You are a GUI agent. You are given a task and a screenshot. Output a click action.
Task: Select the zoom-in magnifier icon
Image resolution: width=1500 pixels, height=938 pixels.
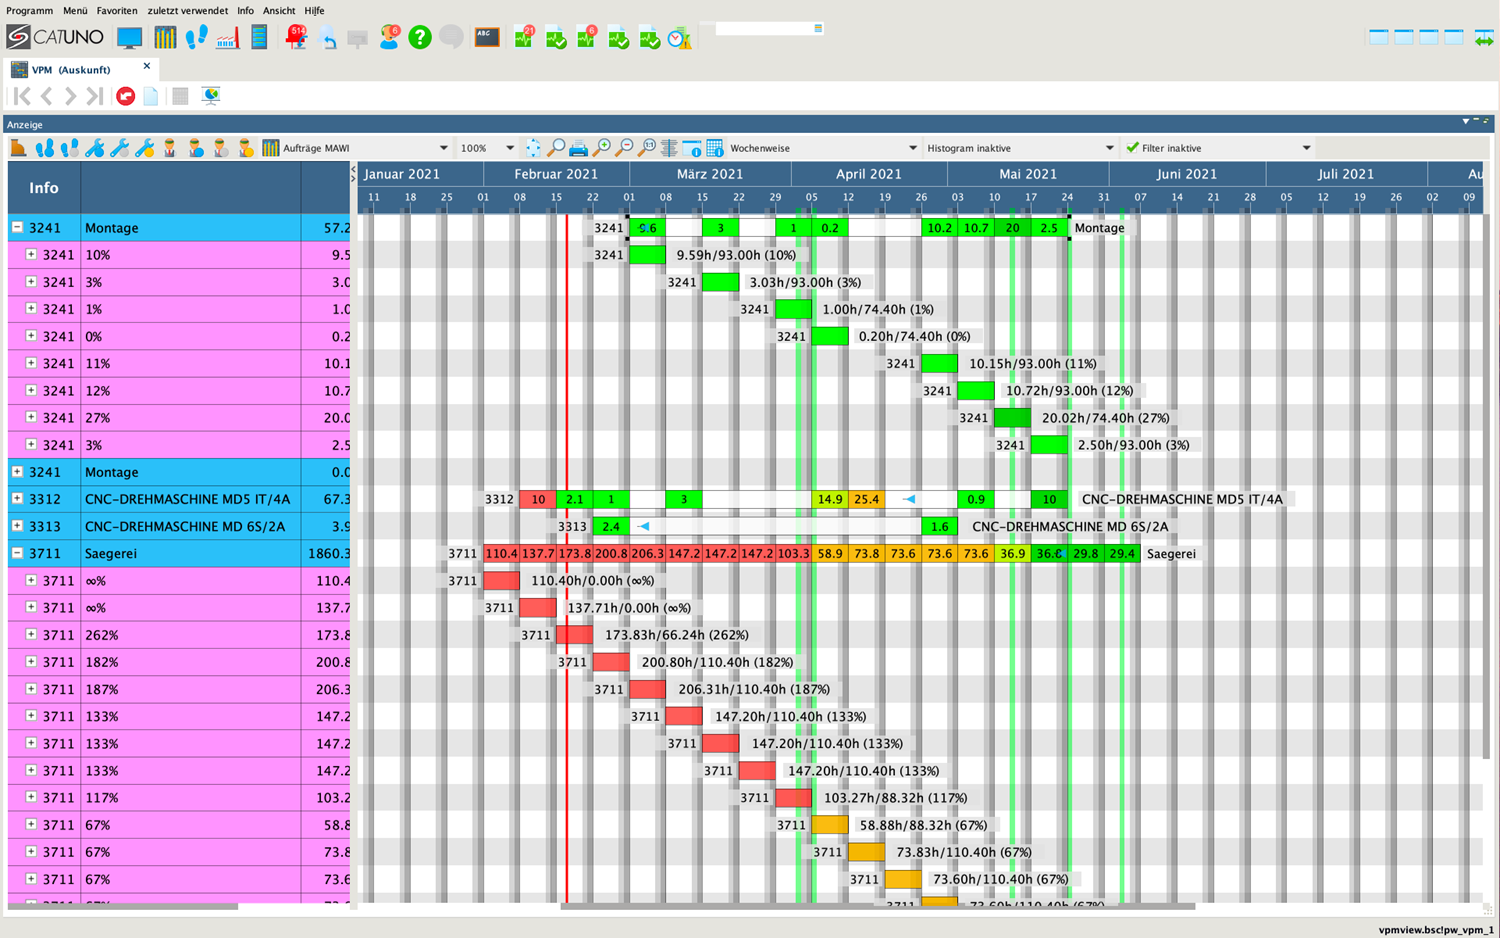(x=602, y=147)
